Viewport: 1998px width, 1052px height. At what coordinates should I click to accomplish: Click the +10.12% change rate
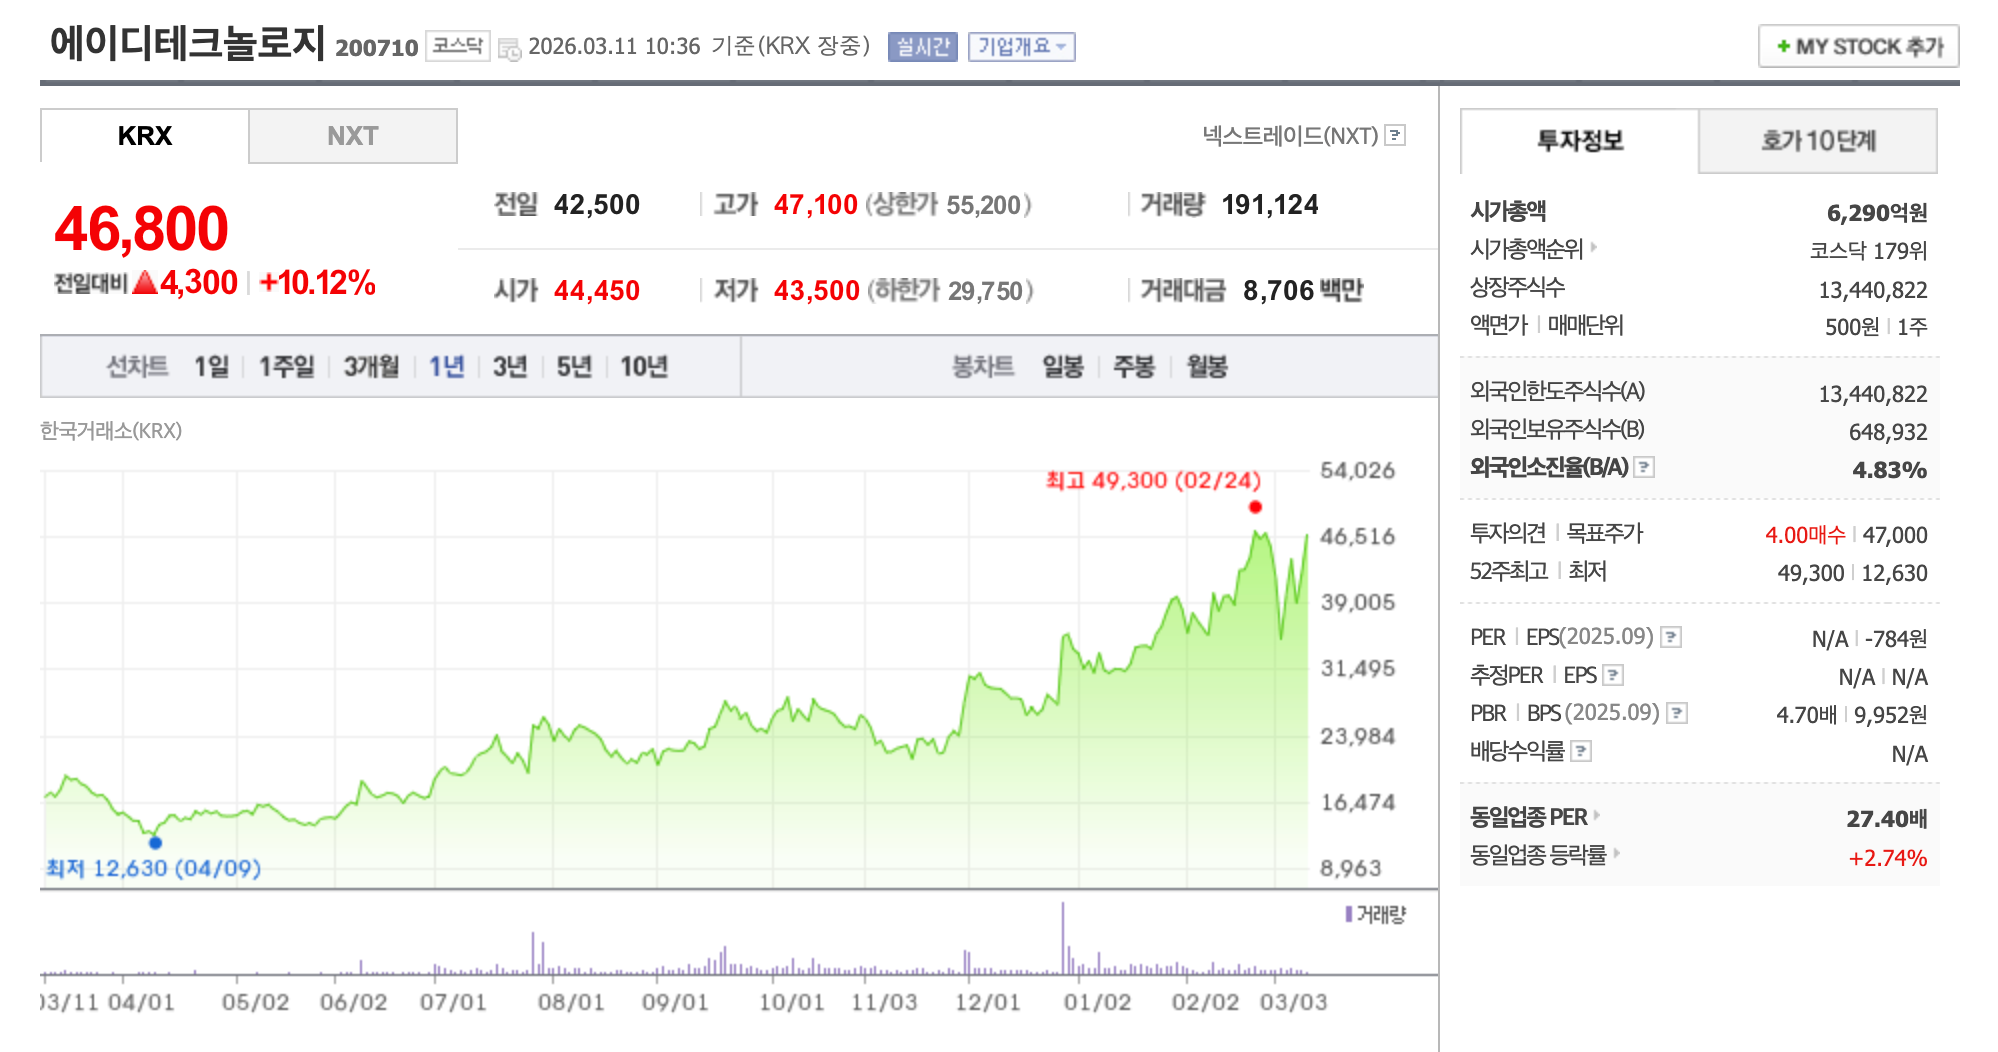coord(317,283)
